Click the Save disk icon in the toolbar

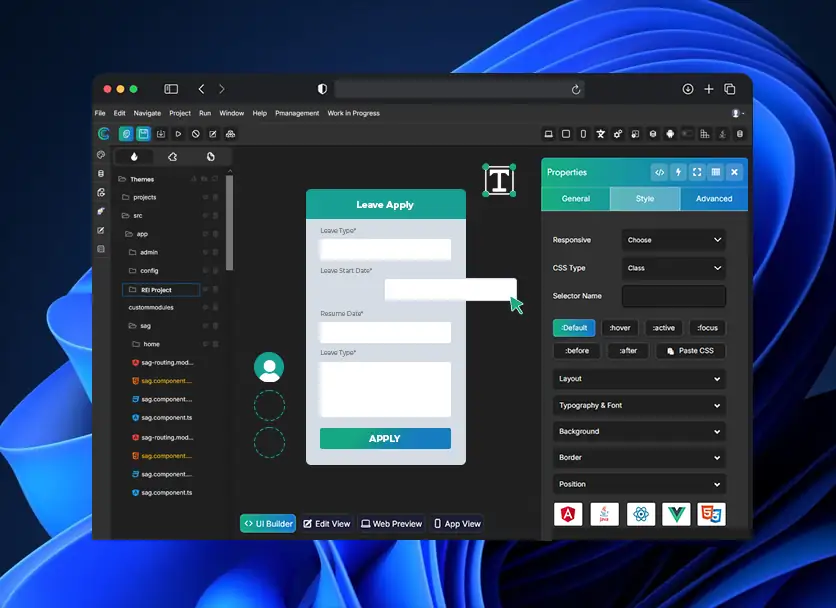(143, 134)
